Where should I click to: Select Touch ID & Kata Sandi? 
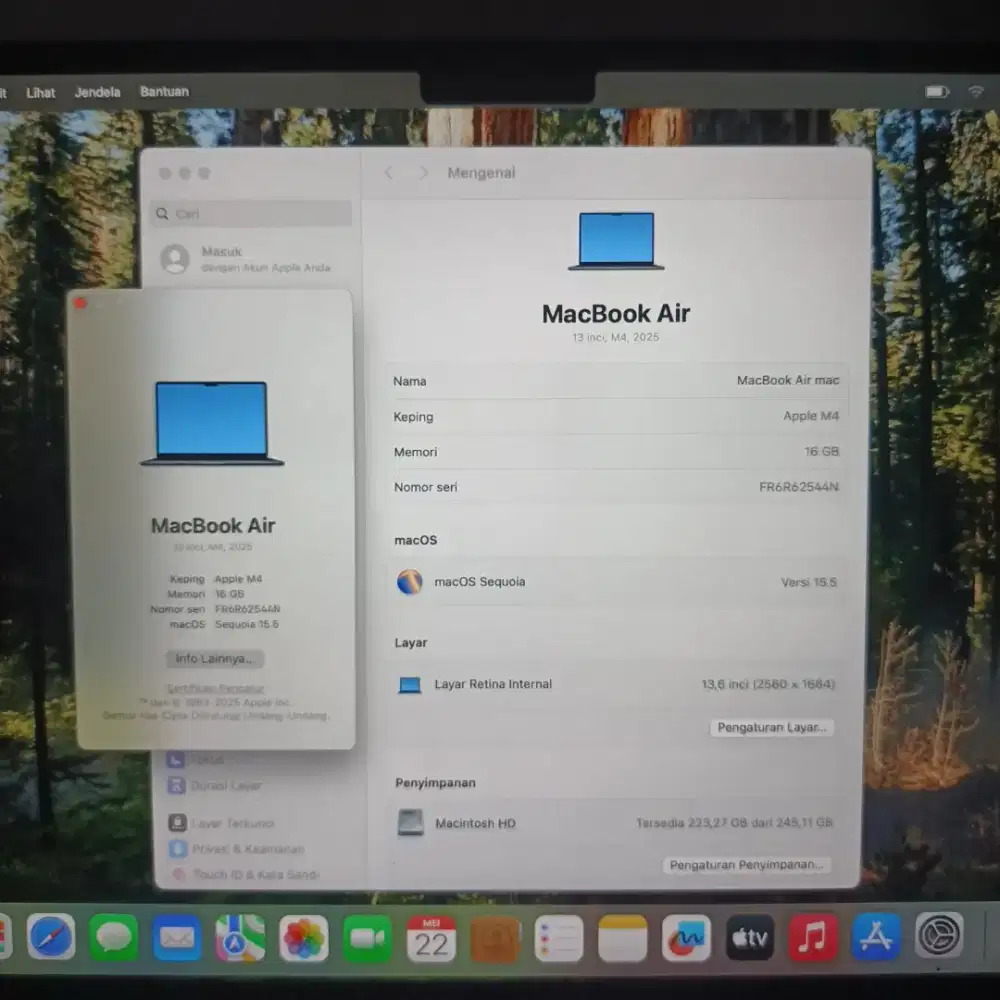(245, 874)
